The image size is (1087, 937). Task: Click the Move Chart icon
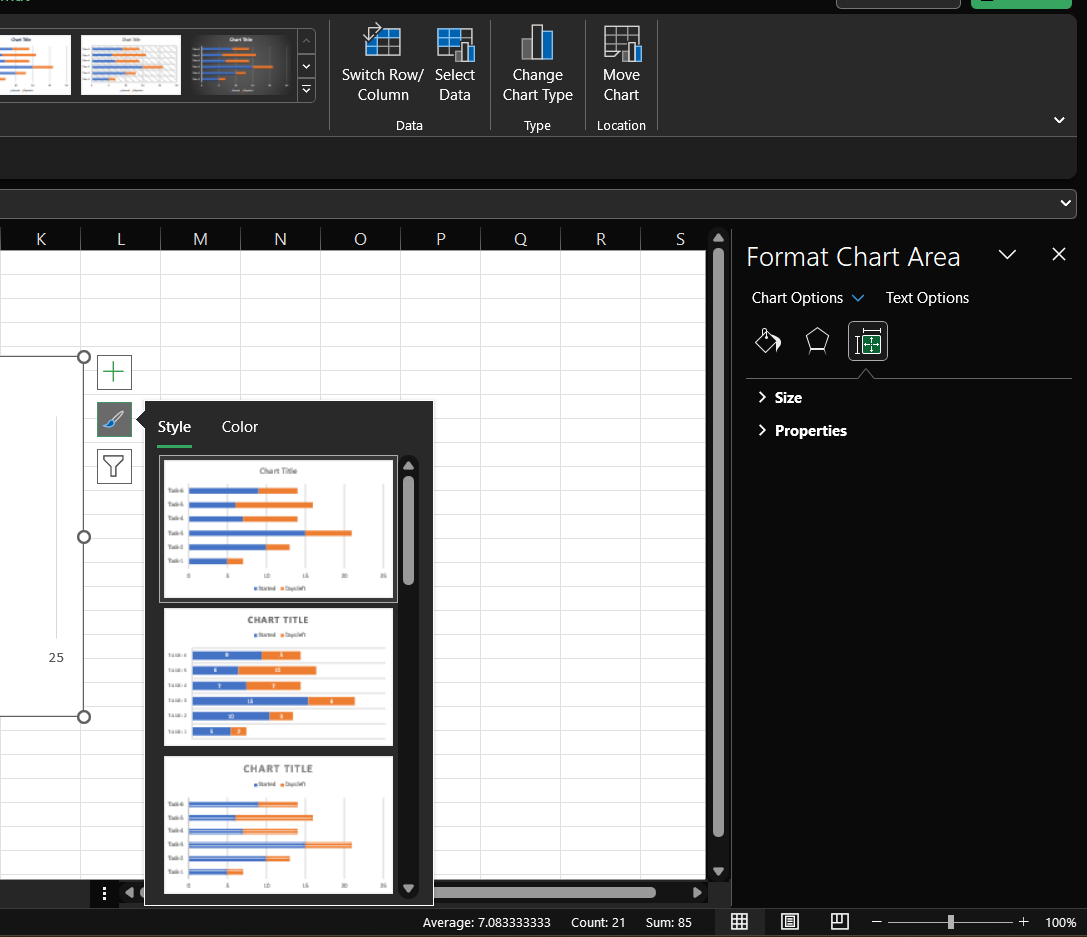pos(621,43)
